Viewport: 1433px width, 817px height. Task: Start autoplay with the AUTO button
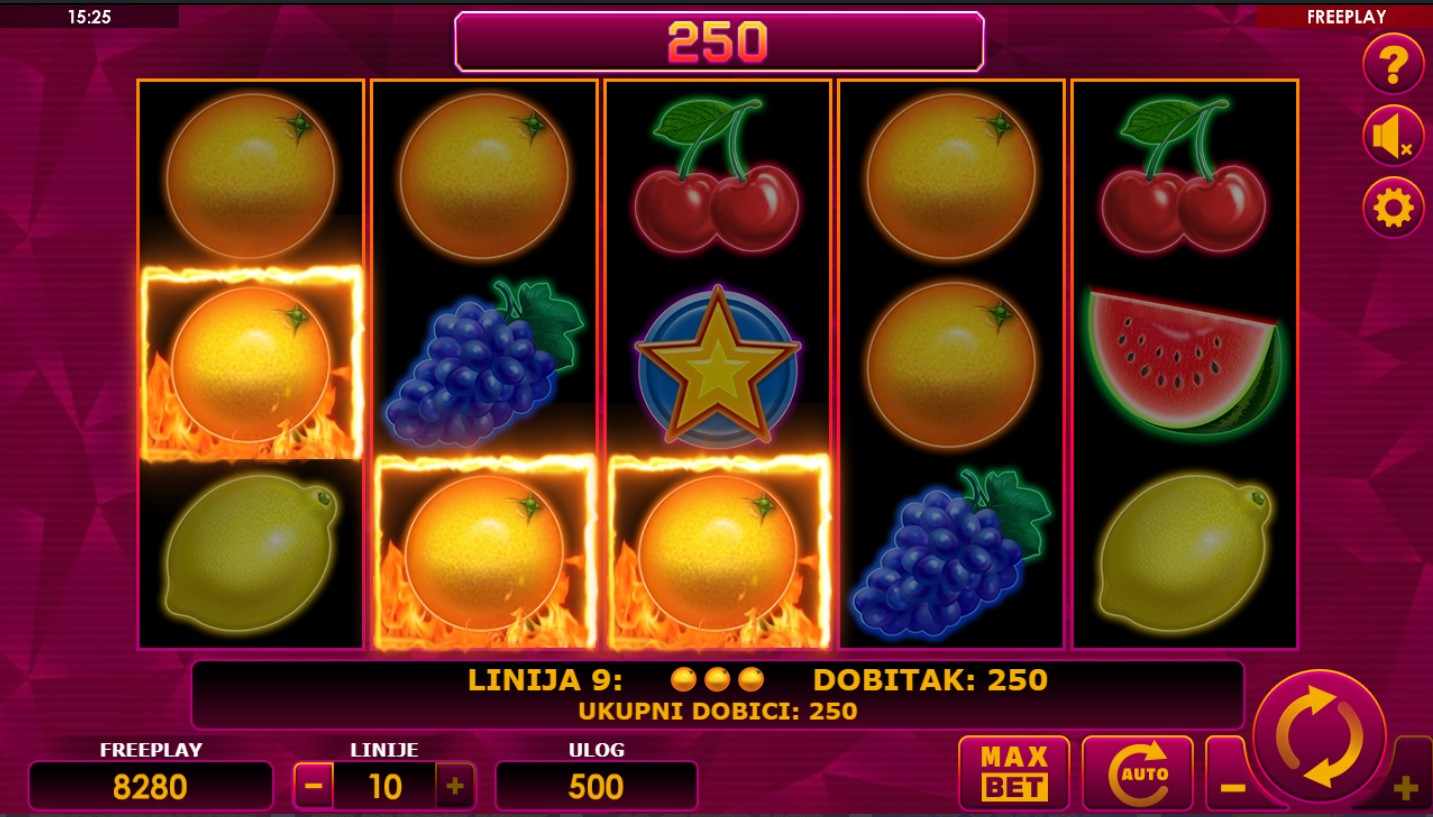click(x=1138, y=773)
